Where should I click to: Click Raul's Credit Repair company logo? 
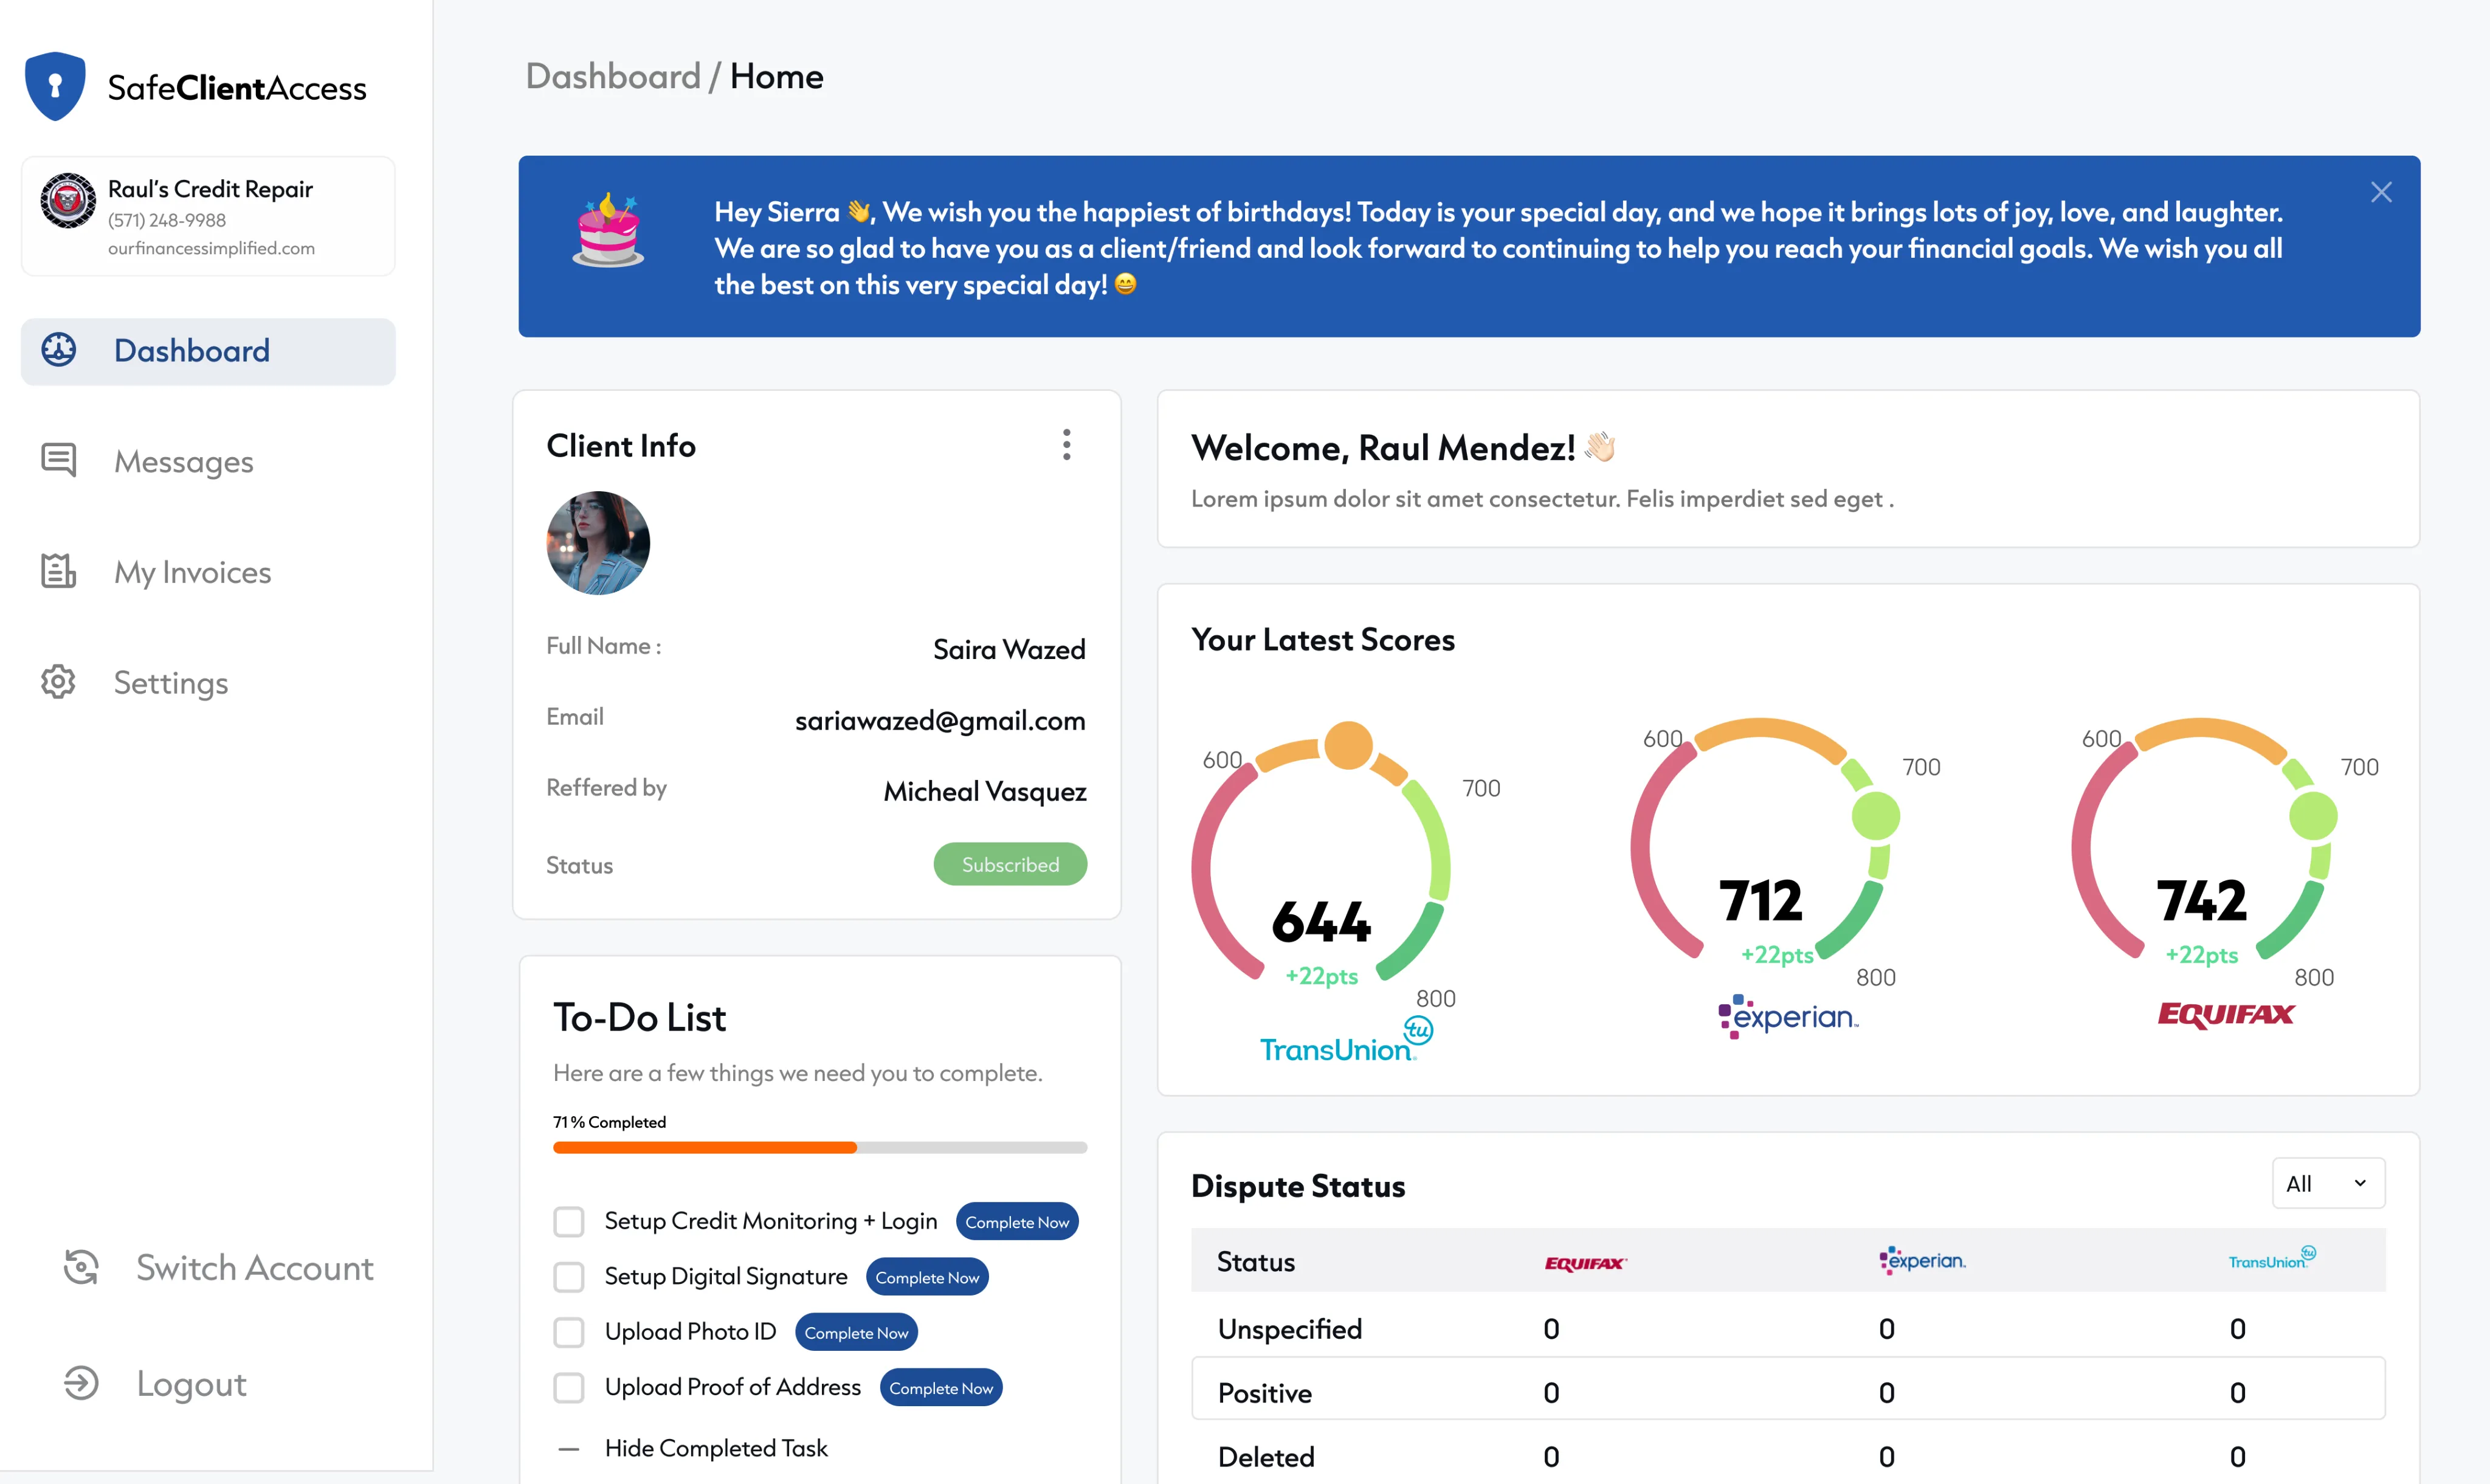pyautogui.click(x=68, y=201)
